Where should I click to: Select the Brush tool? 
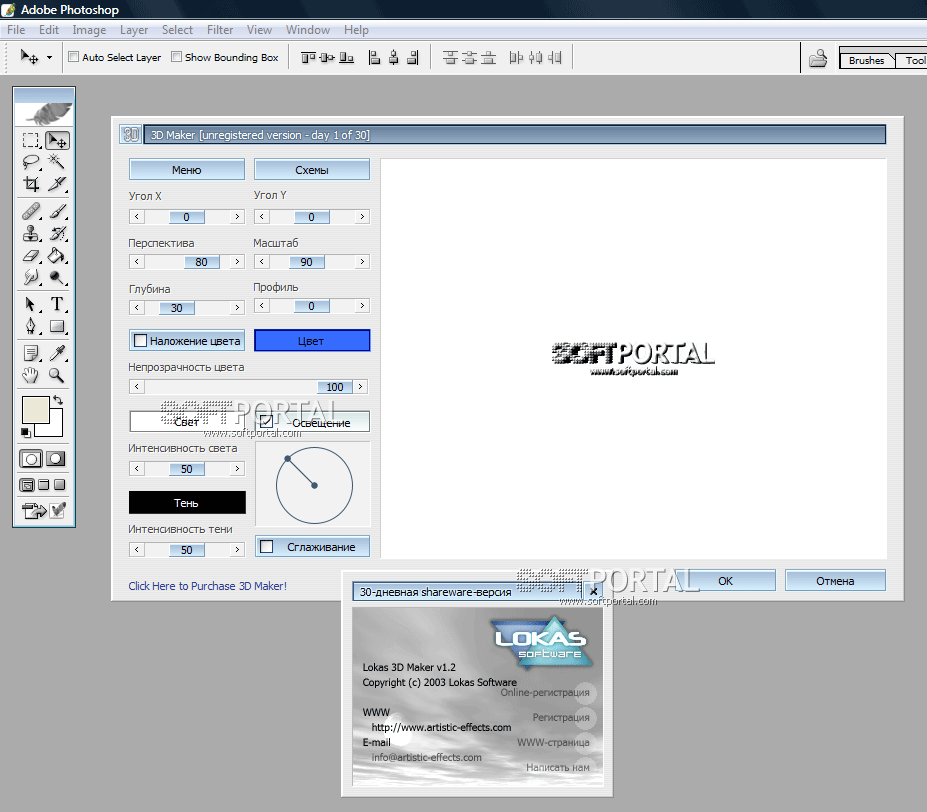[x=57, y=211]
